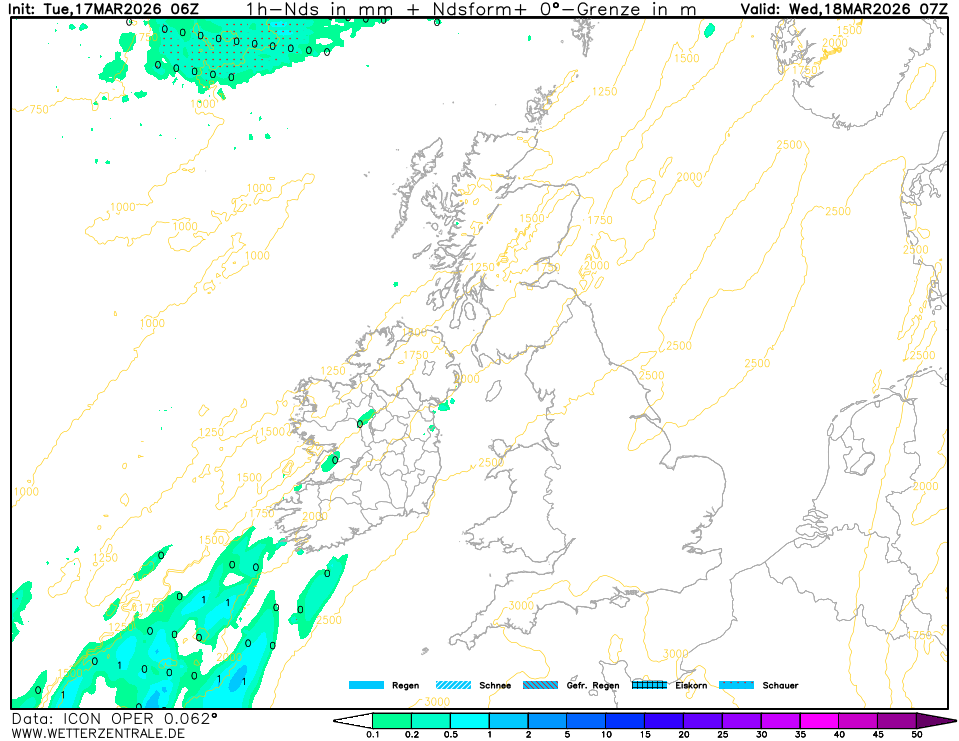
Task: Click the Regen legend swatch
Action: tap(366, 685)
